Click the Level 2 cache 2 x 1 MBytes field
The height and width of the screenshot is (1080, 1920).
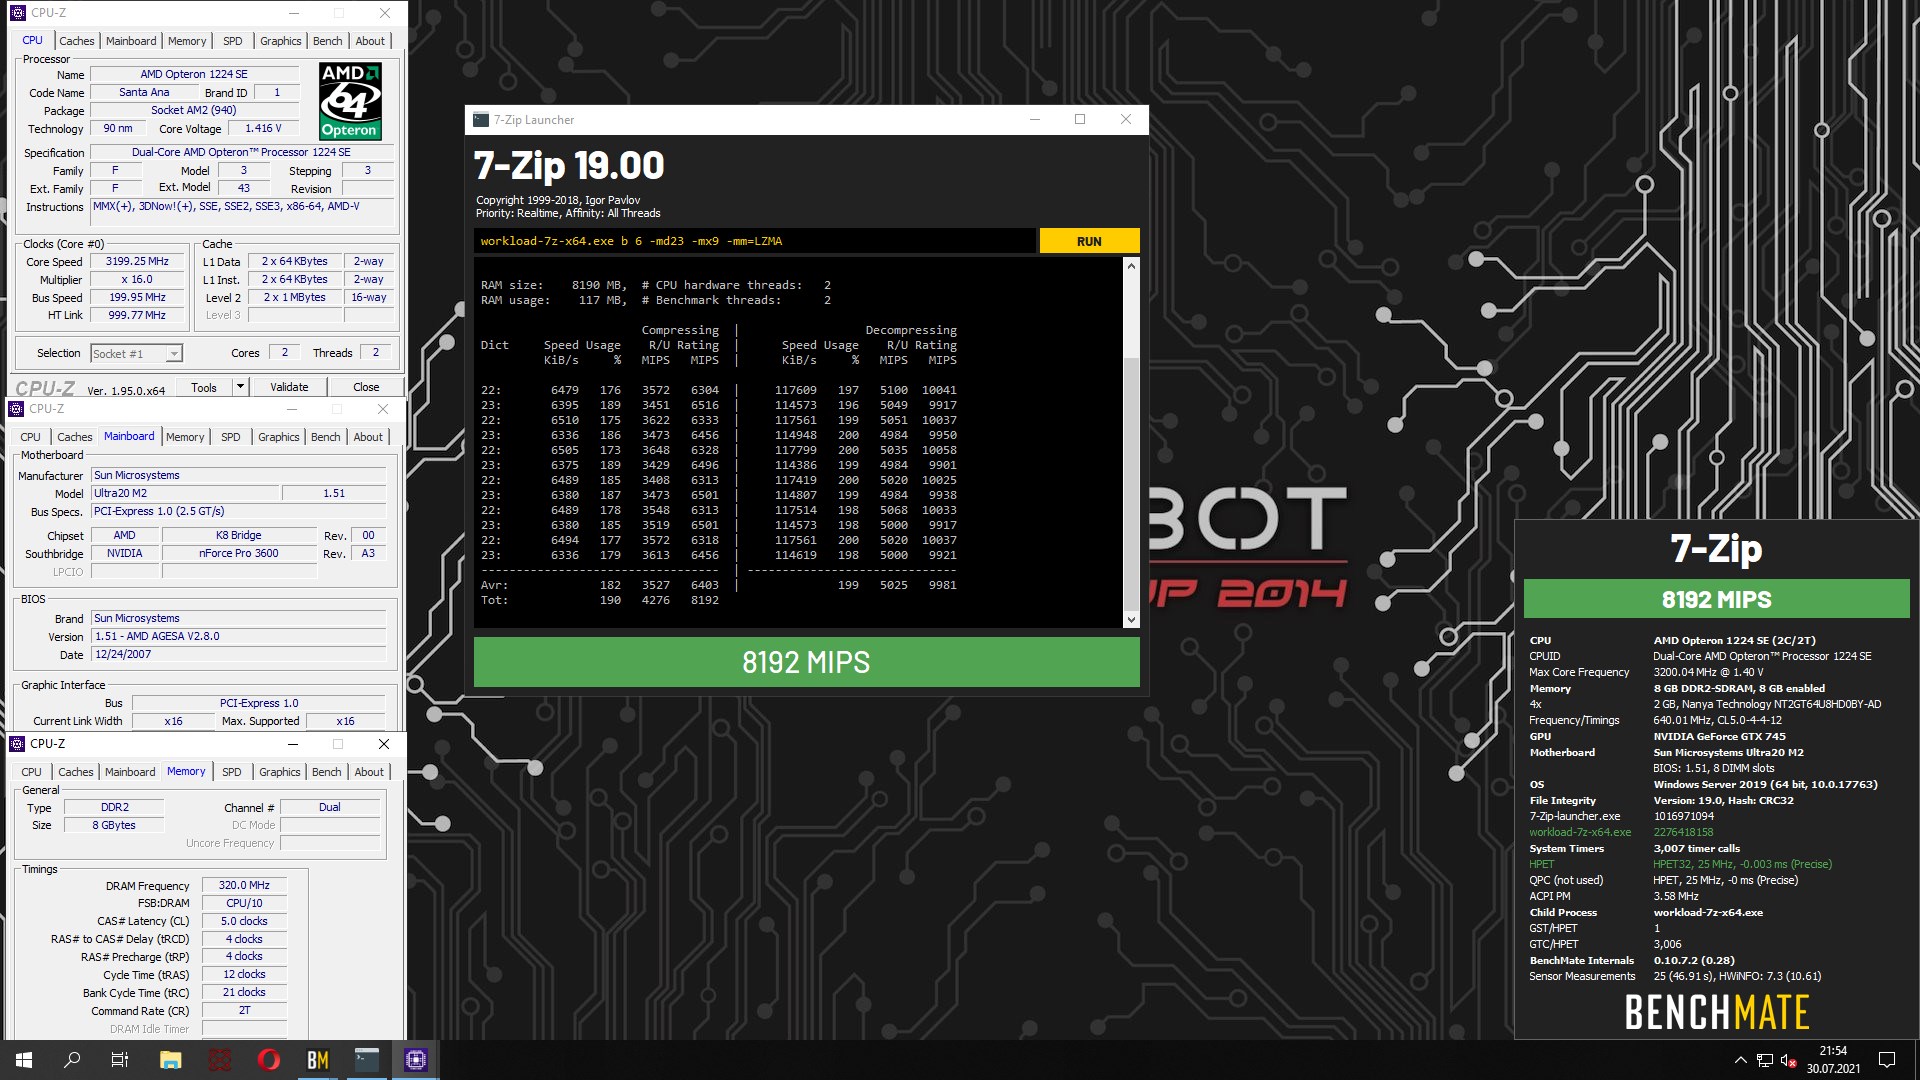click(294, 297)
